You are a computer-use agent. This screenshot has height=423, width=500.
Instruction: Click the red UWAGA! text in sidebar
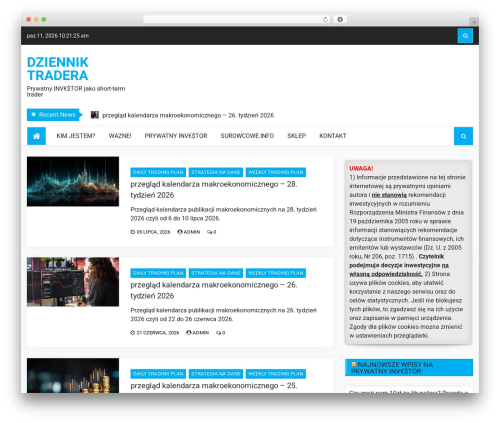coord(361,168)
